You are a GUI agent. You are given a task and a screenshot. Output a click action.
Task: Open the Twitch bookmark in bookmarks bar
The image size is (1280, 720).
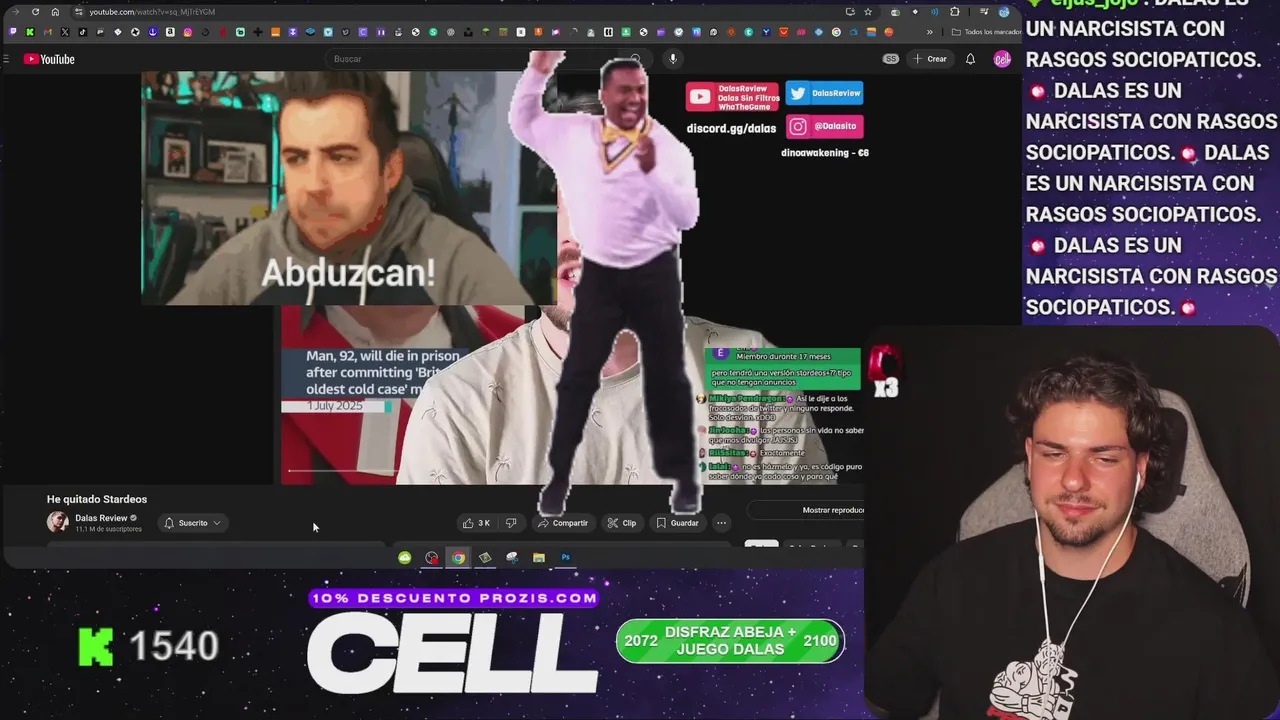pyautogui.click(x=13, y=32)
